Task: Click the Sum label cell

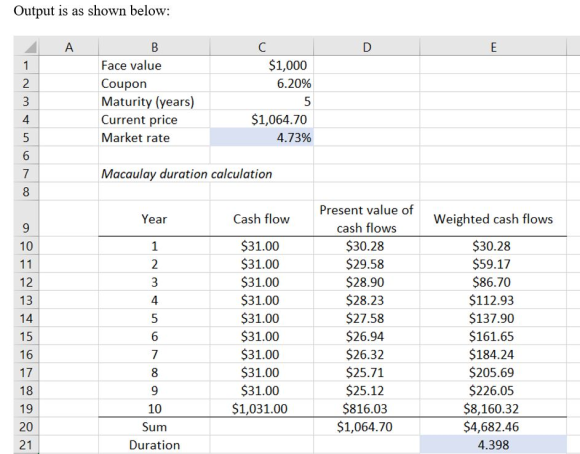Action: click(x=154, y=427)
